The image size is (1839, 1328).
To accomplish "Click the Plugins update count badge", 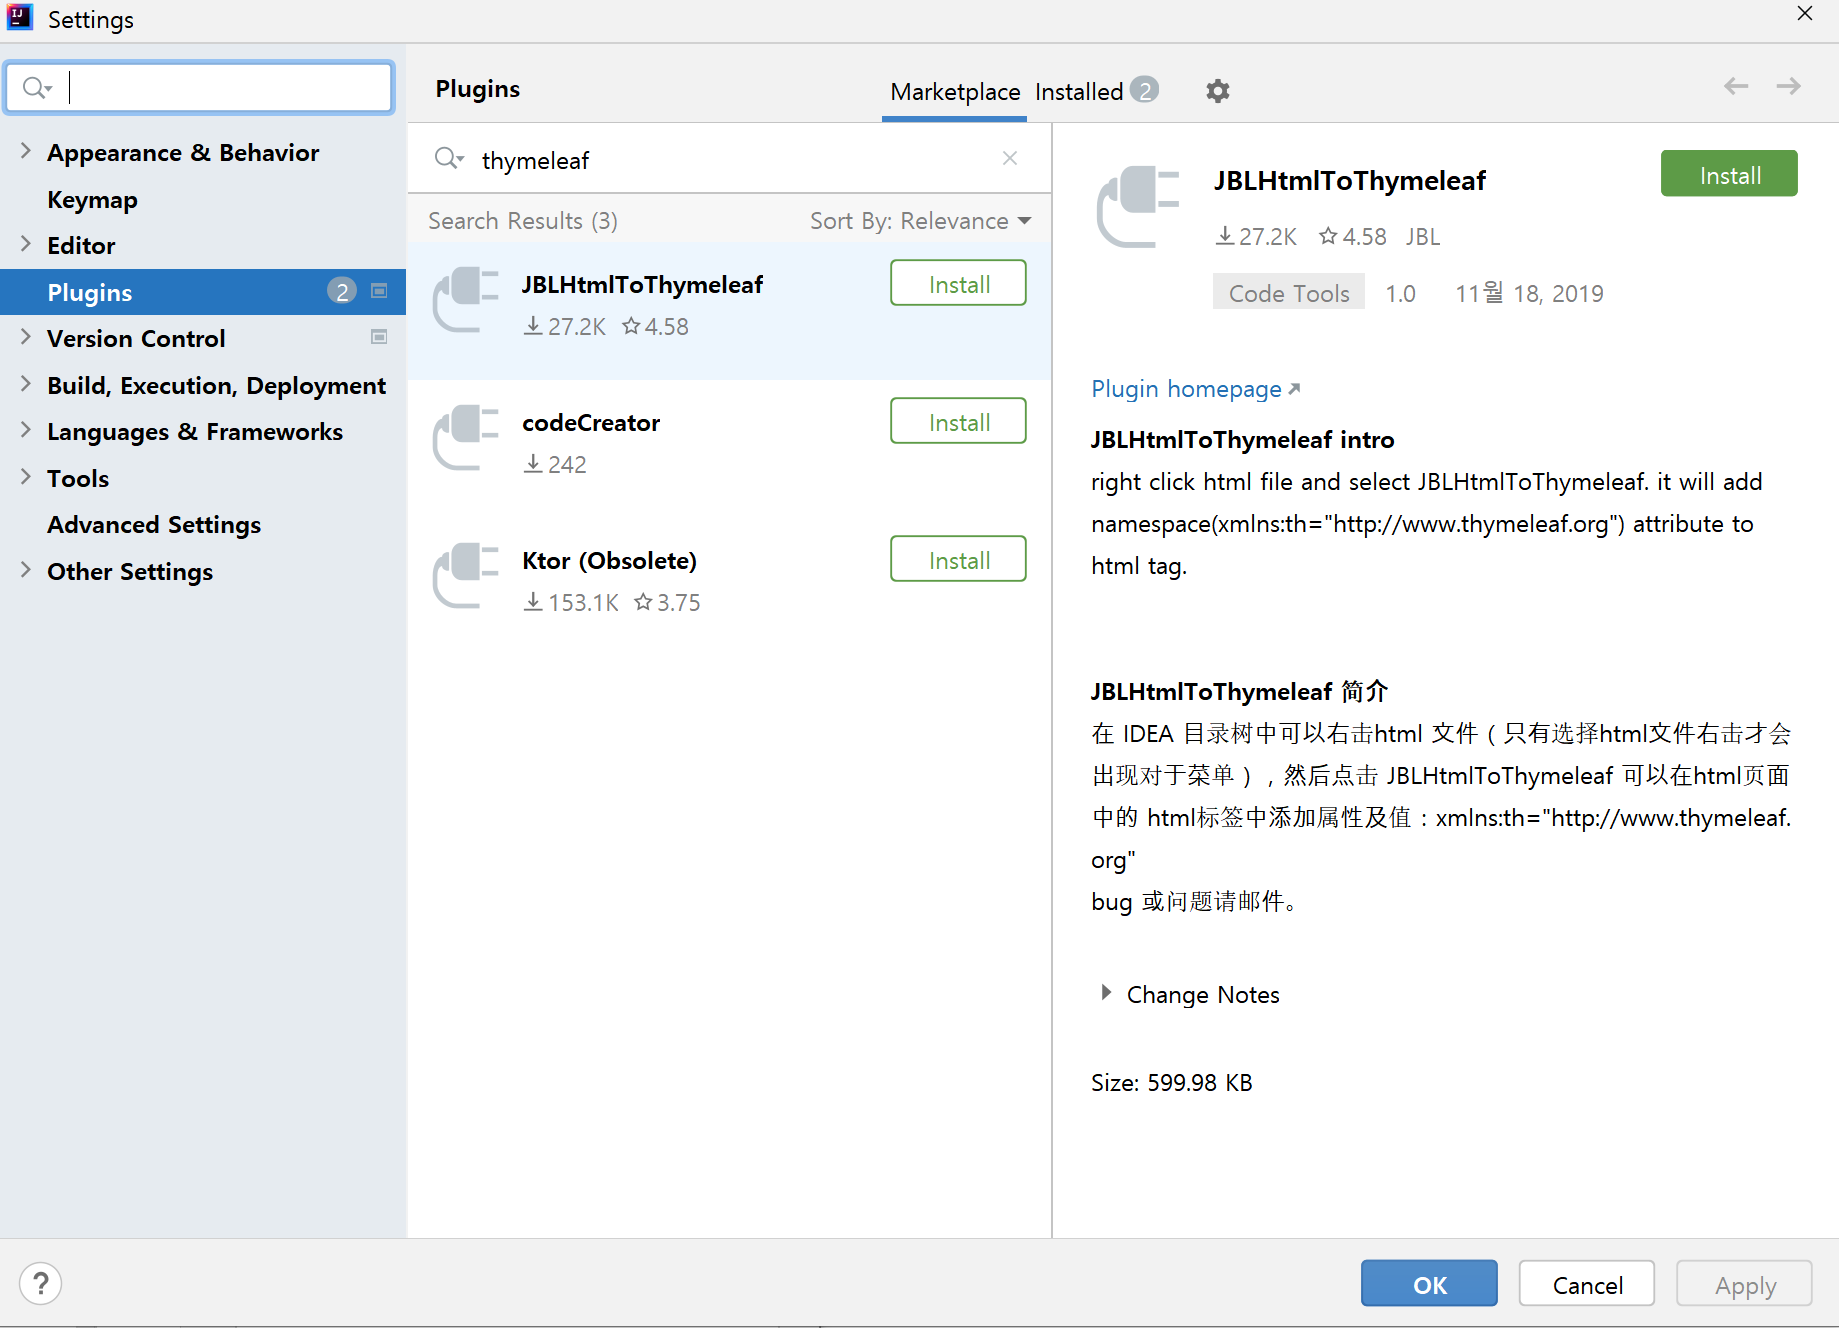I will [x=342, y=291].
